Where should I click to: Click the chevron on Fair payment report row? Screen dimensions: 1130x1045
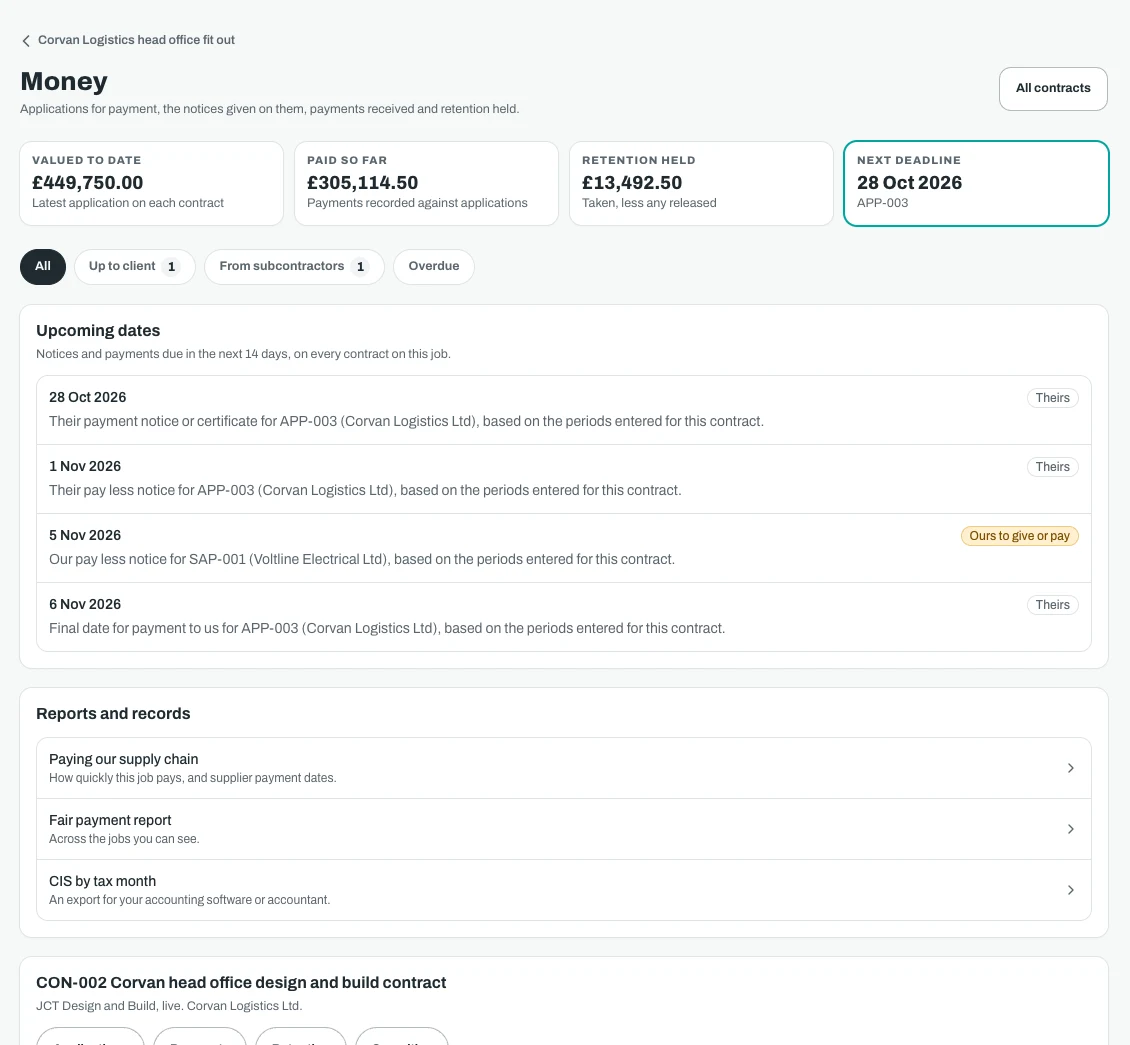tap(1070, 829)
